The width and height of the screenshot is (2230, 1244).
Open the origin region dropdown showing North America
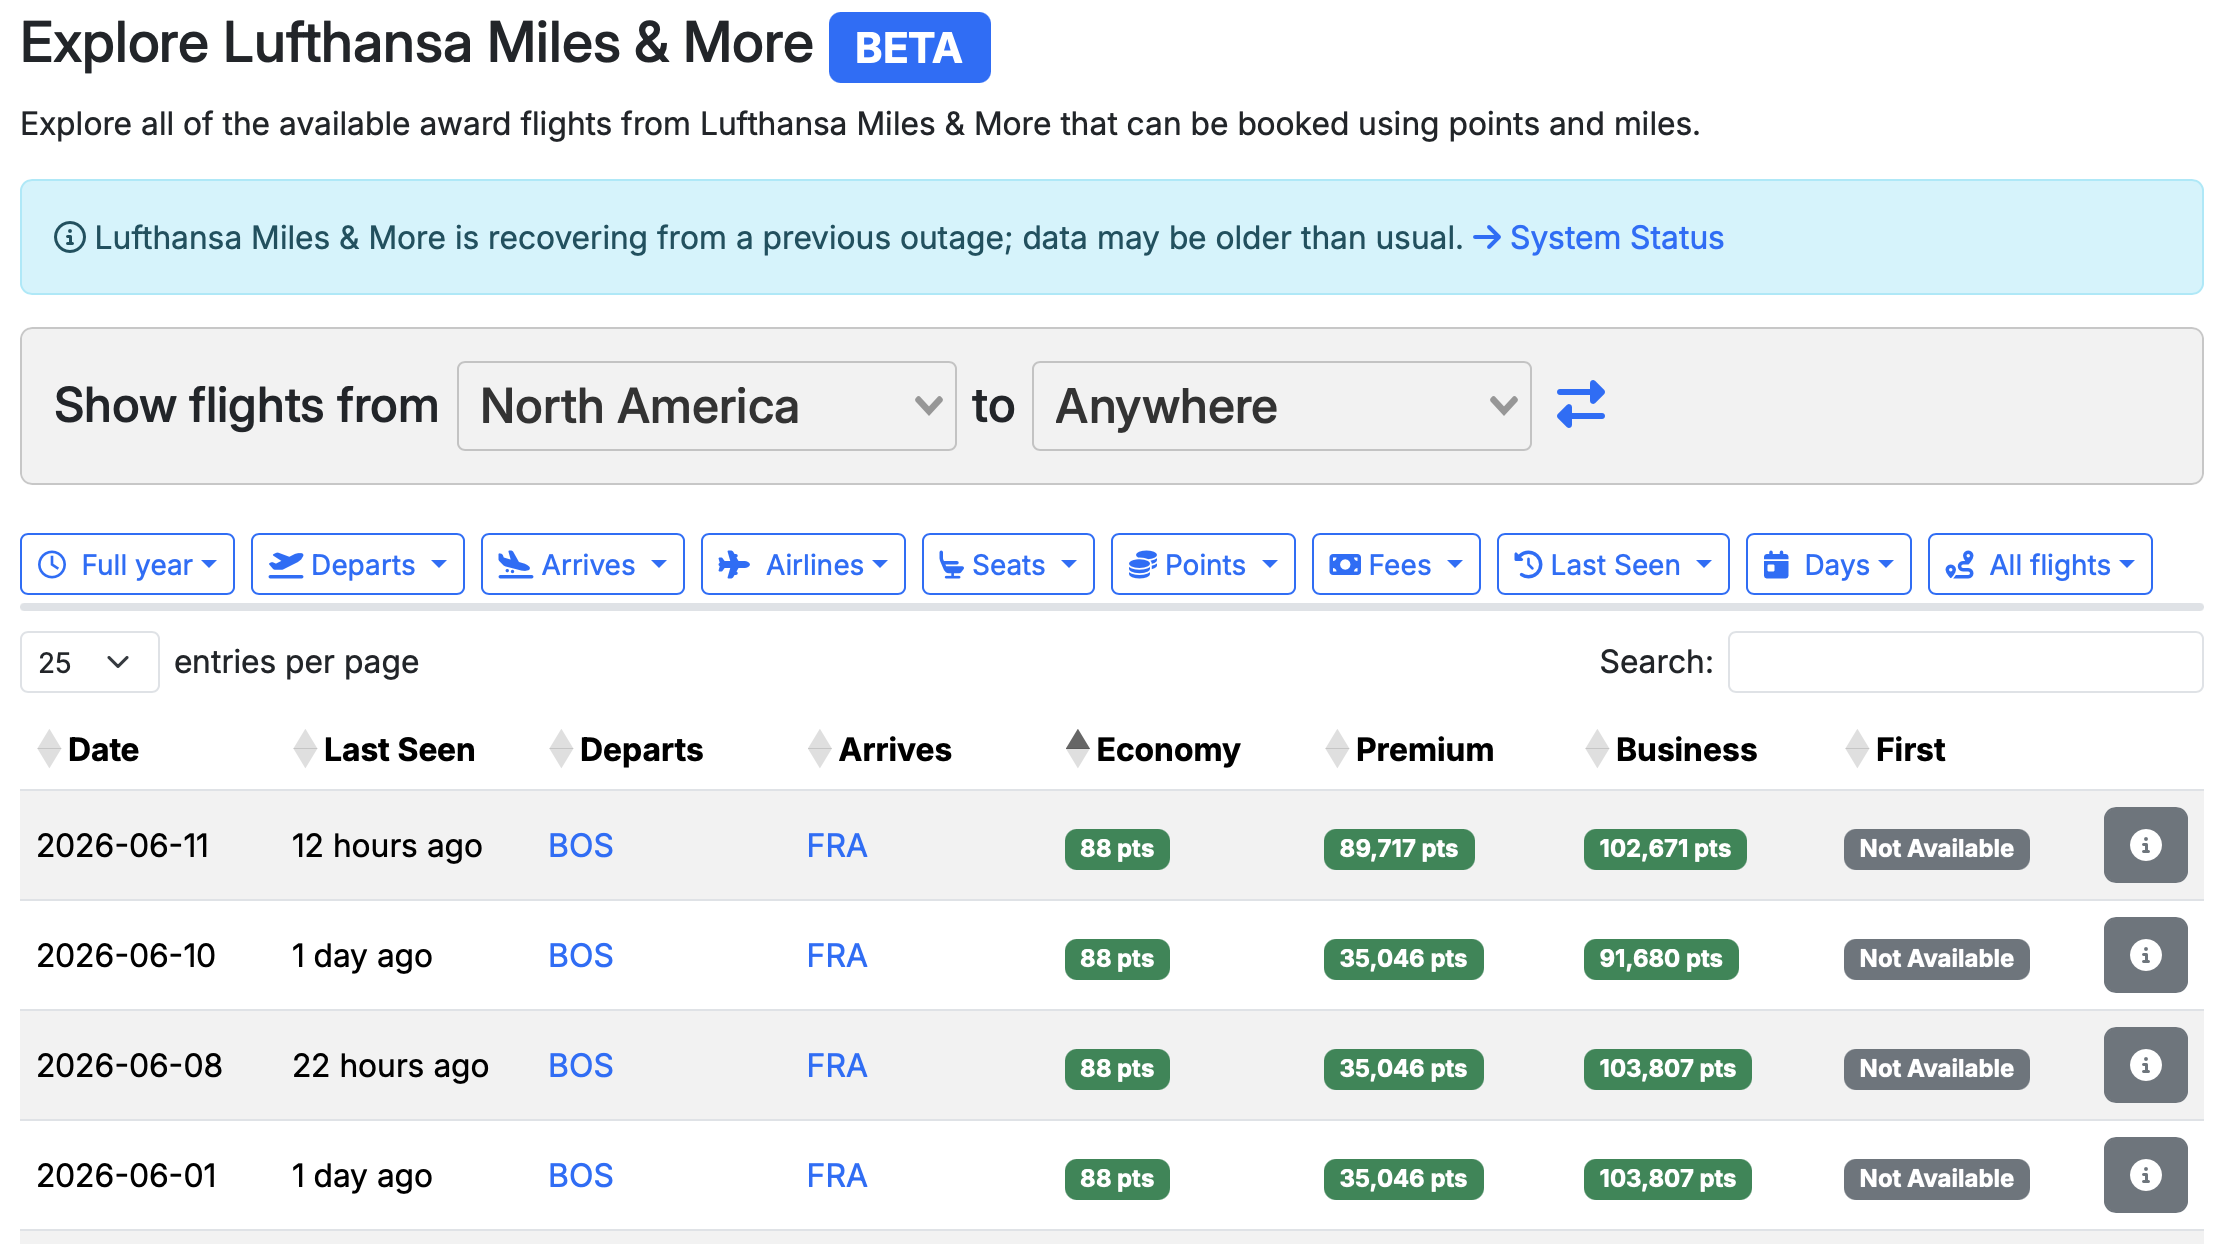pos(707,406)
